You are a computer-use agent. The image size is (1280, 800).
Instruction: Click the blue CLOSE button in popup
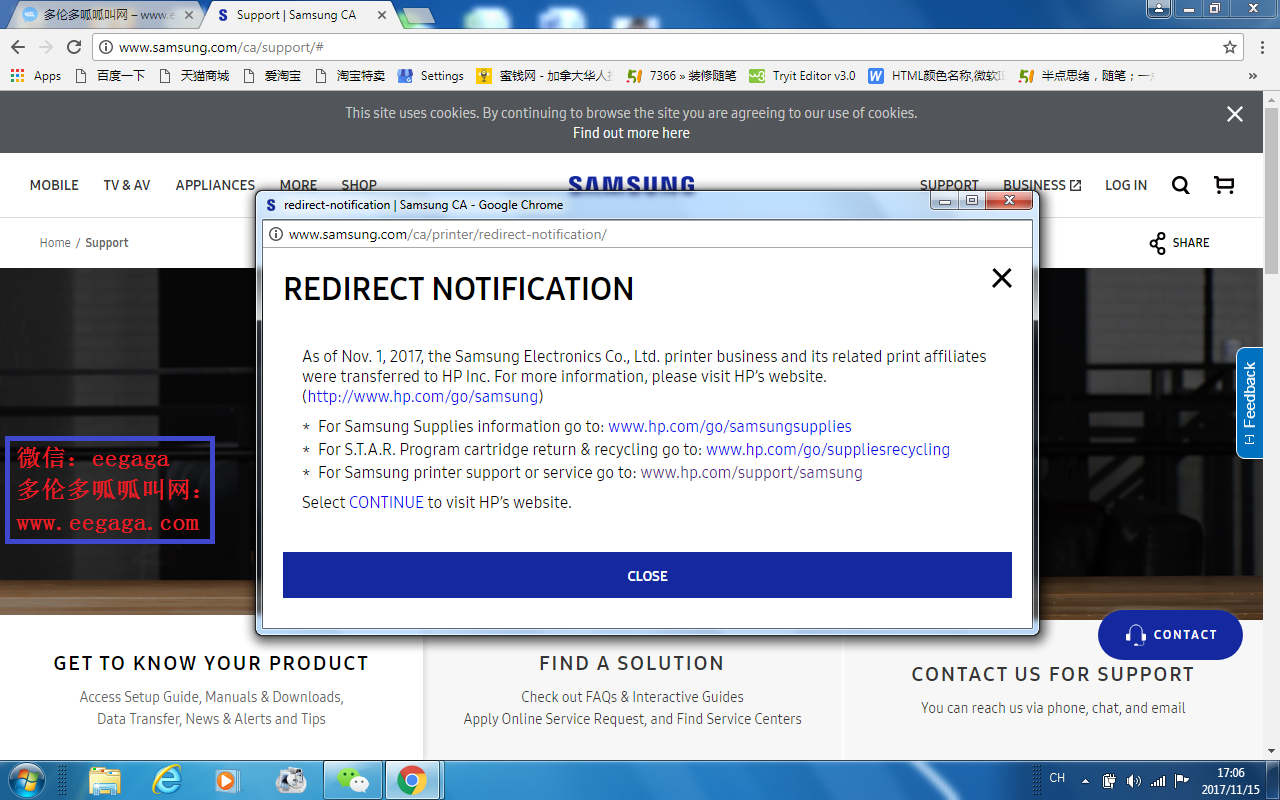pyautogui.click(x=647, y=575)
